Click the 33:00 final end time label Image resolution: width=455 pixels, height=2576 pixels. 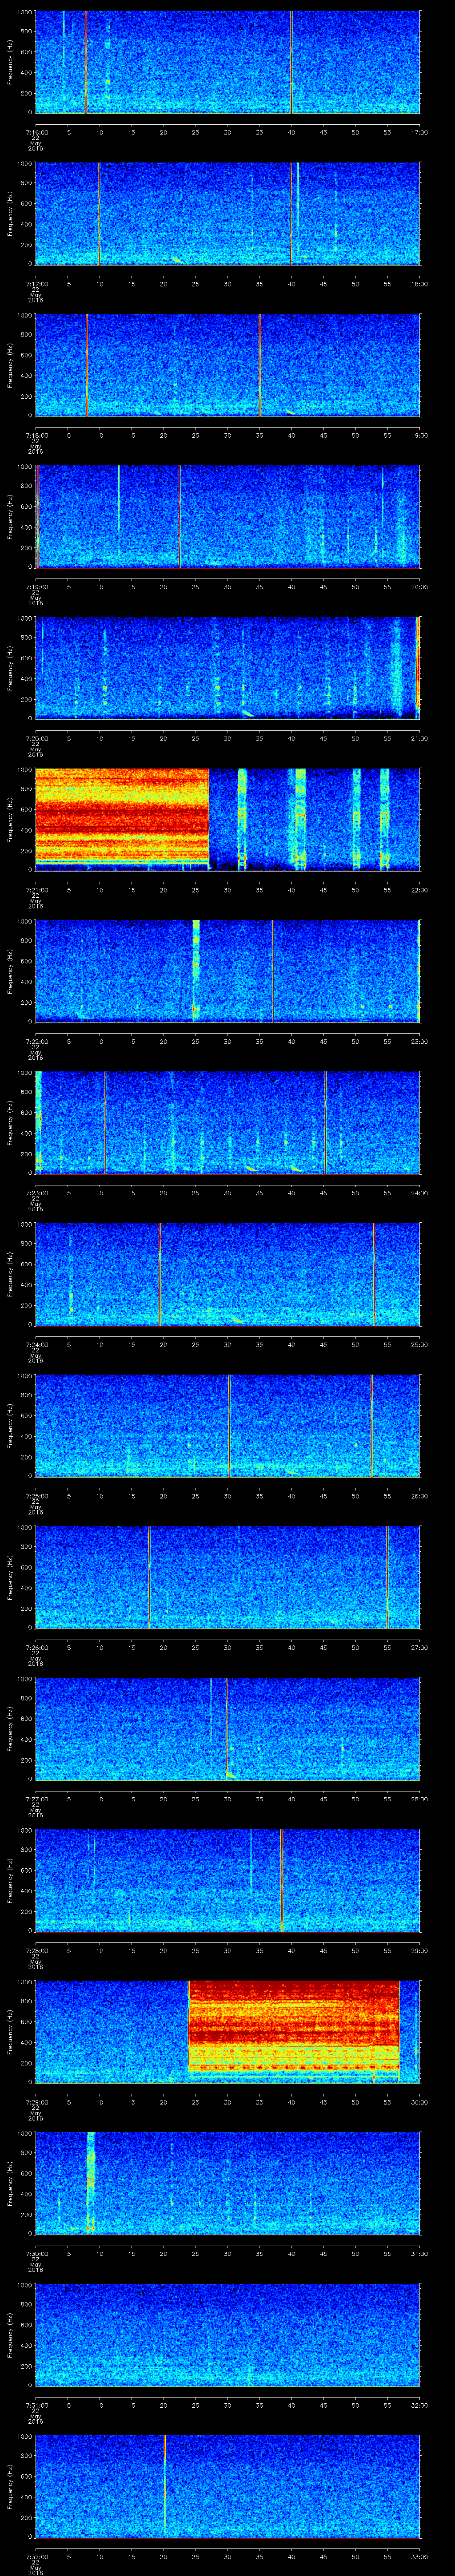419,2556
